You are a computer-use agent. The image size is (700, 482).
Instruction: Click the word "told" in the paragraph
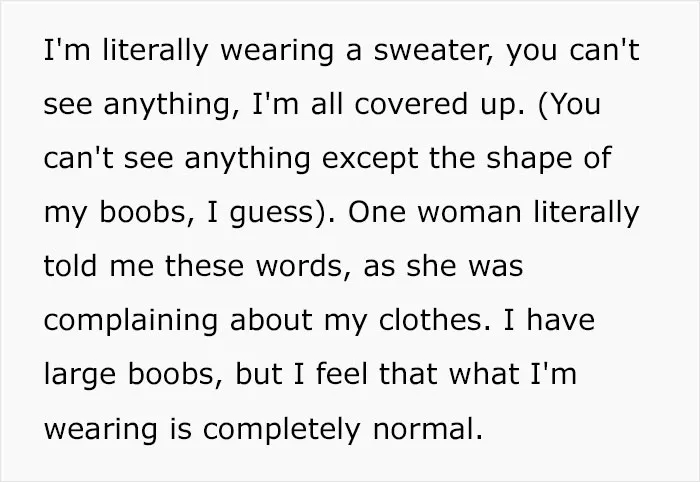click(x=70, y=265)
